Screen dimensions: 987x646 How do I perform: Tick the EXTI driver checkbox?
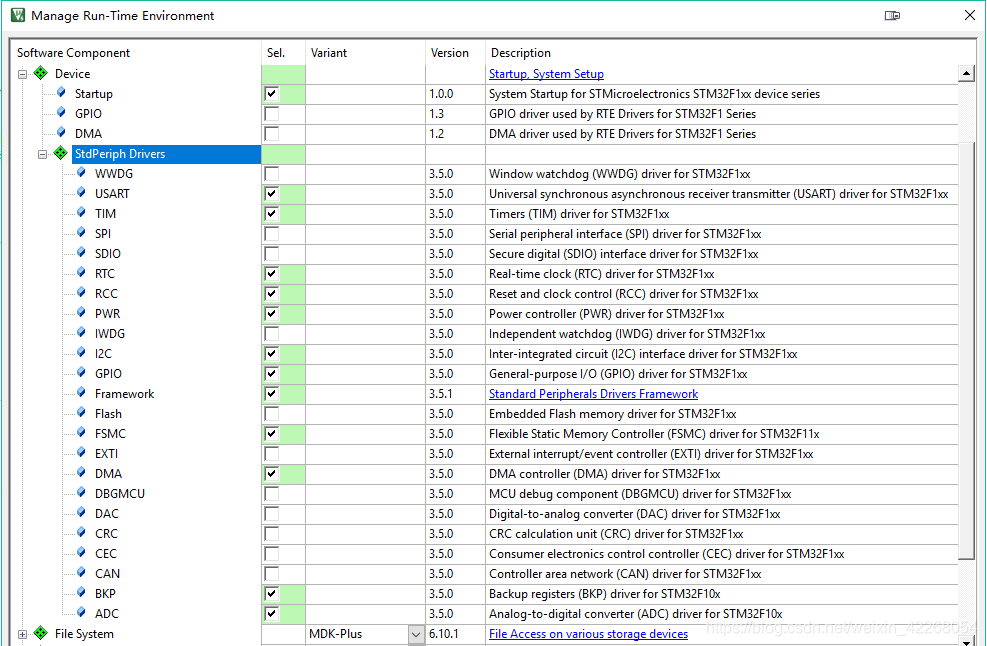[x=271, y=454]
